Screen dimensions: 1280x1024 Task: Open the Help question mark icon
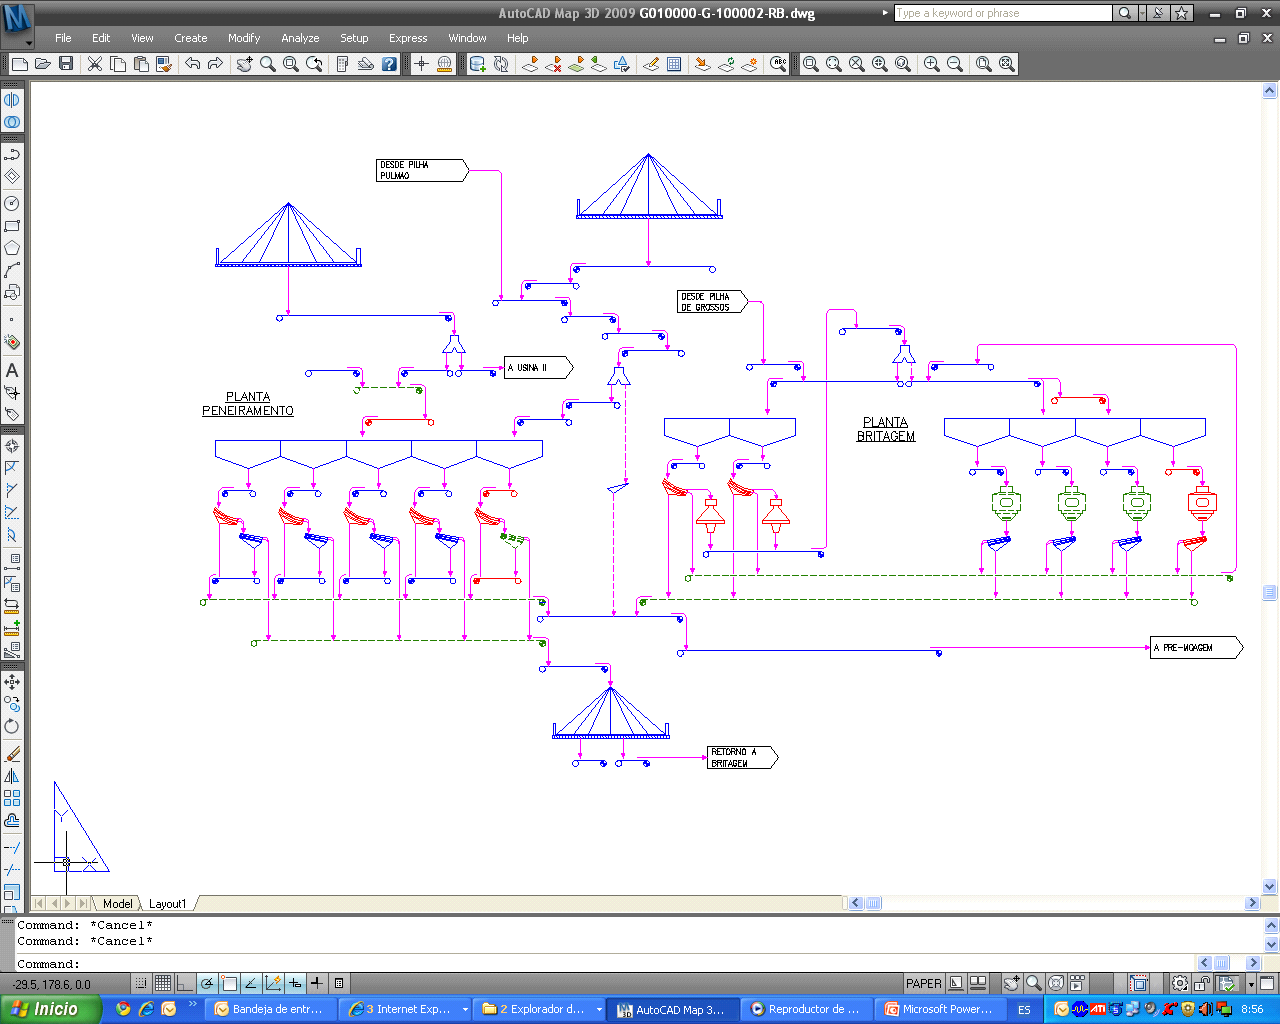click(390, 64)
